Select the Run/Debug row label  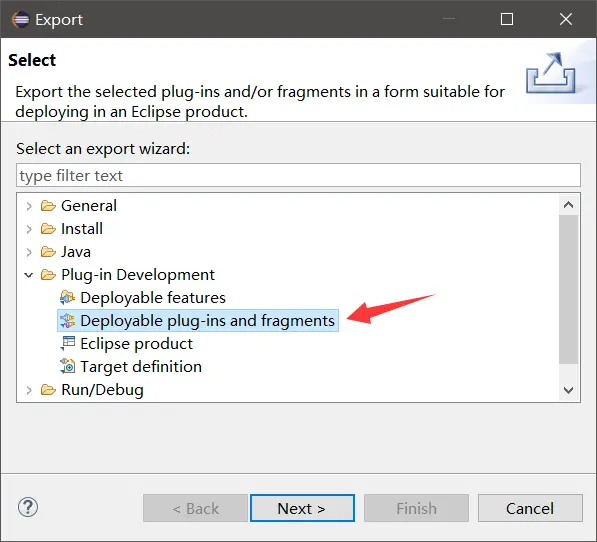[x=102, y=390]
